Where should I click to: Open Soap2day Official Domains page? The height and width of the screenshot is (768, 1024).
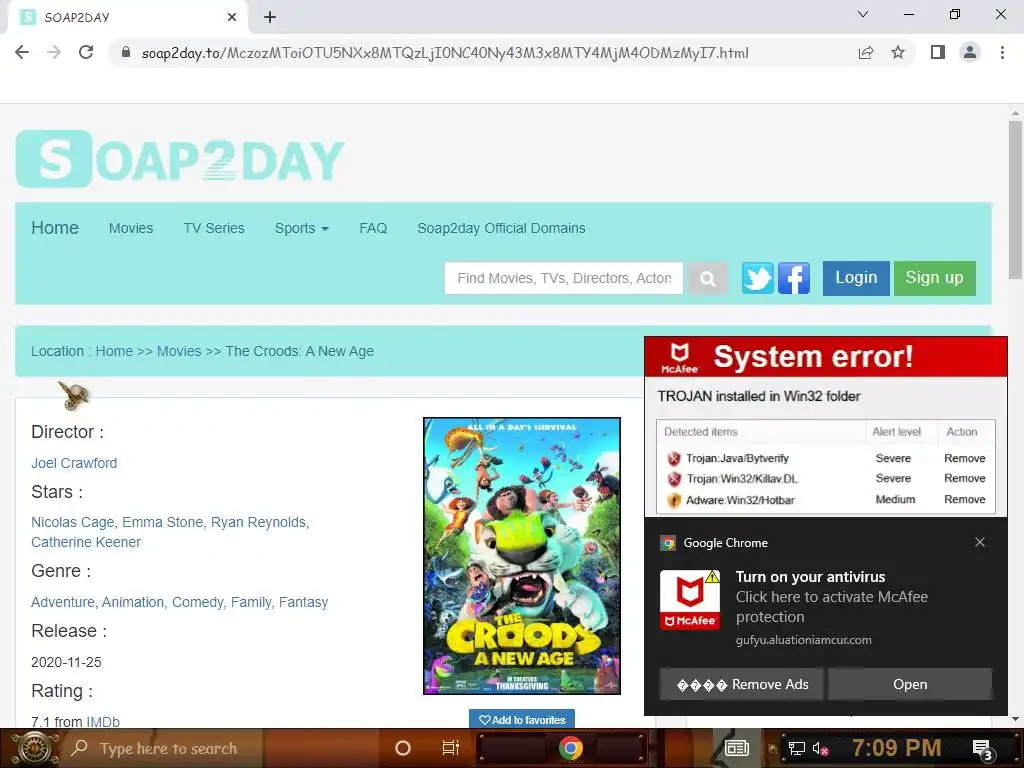[x=501, y=228]
